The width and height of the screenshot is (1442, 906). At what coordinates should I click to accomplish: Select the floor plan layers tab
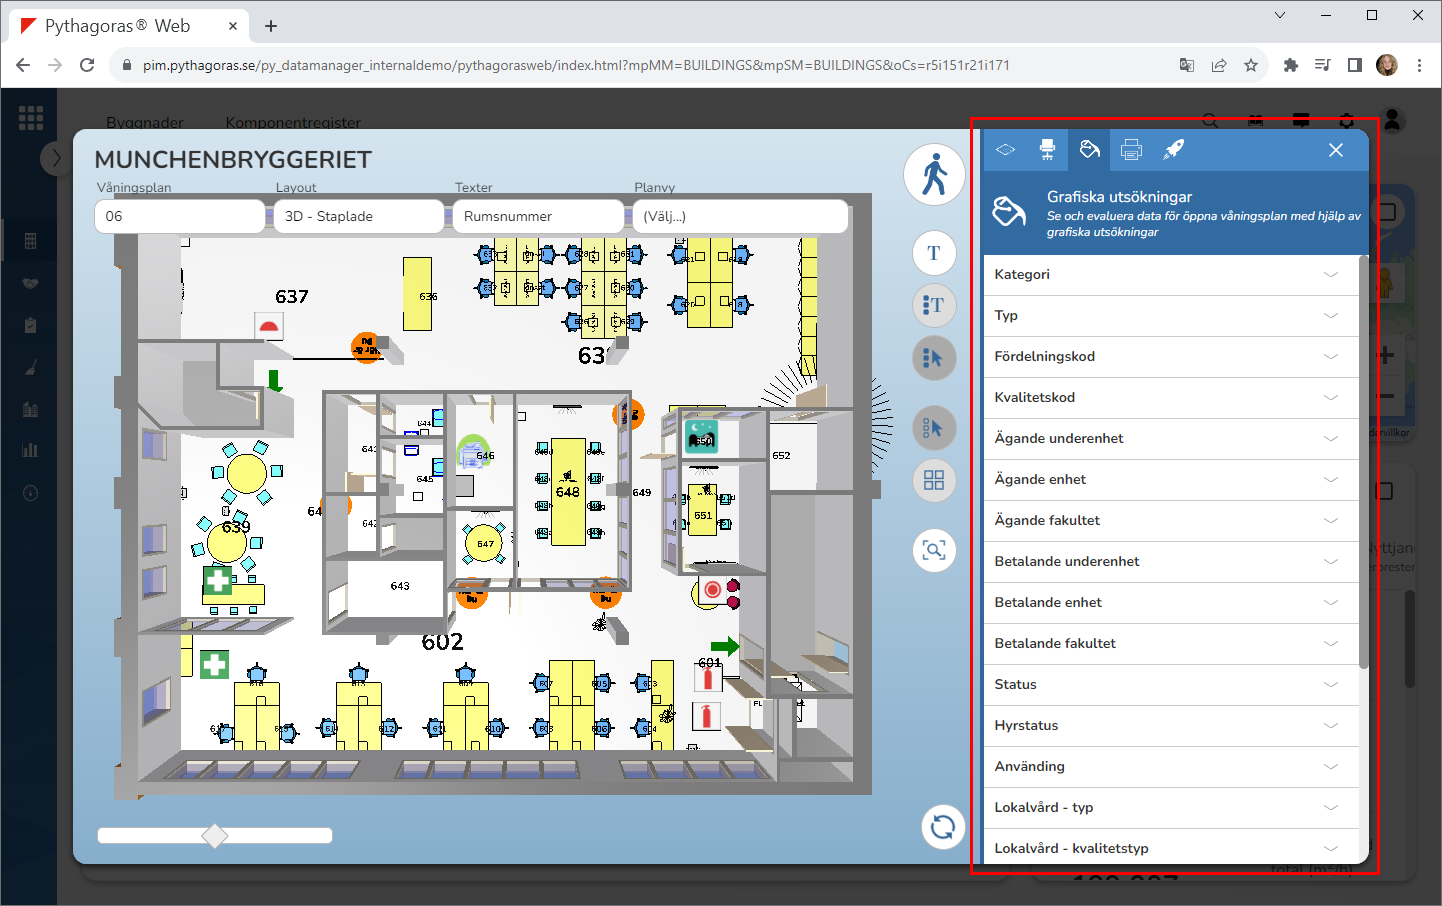click(x=1005, y=150)
